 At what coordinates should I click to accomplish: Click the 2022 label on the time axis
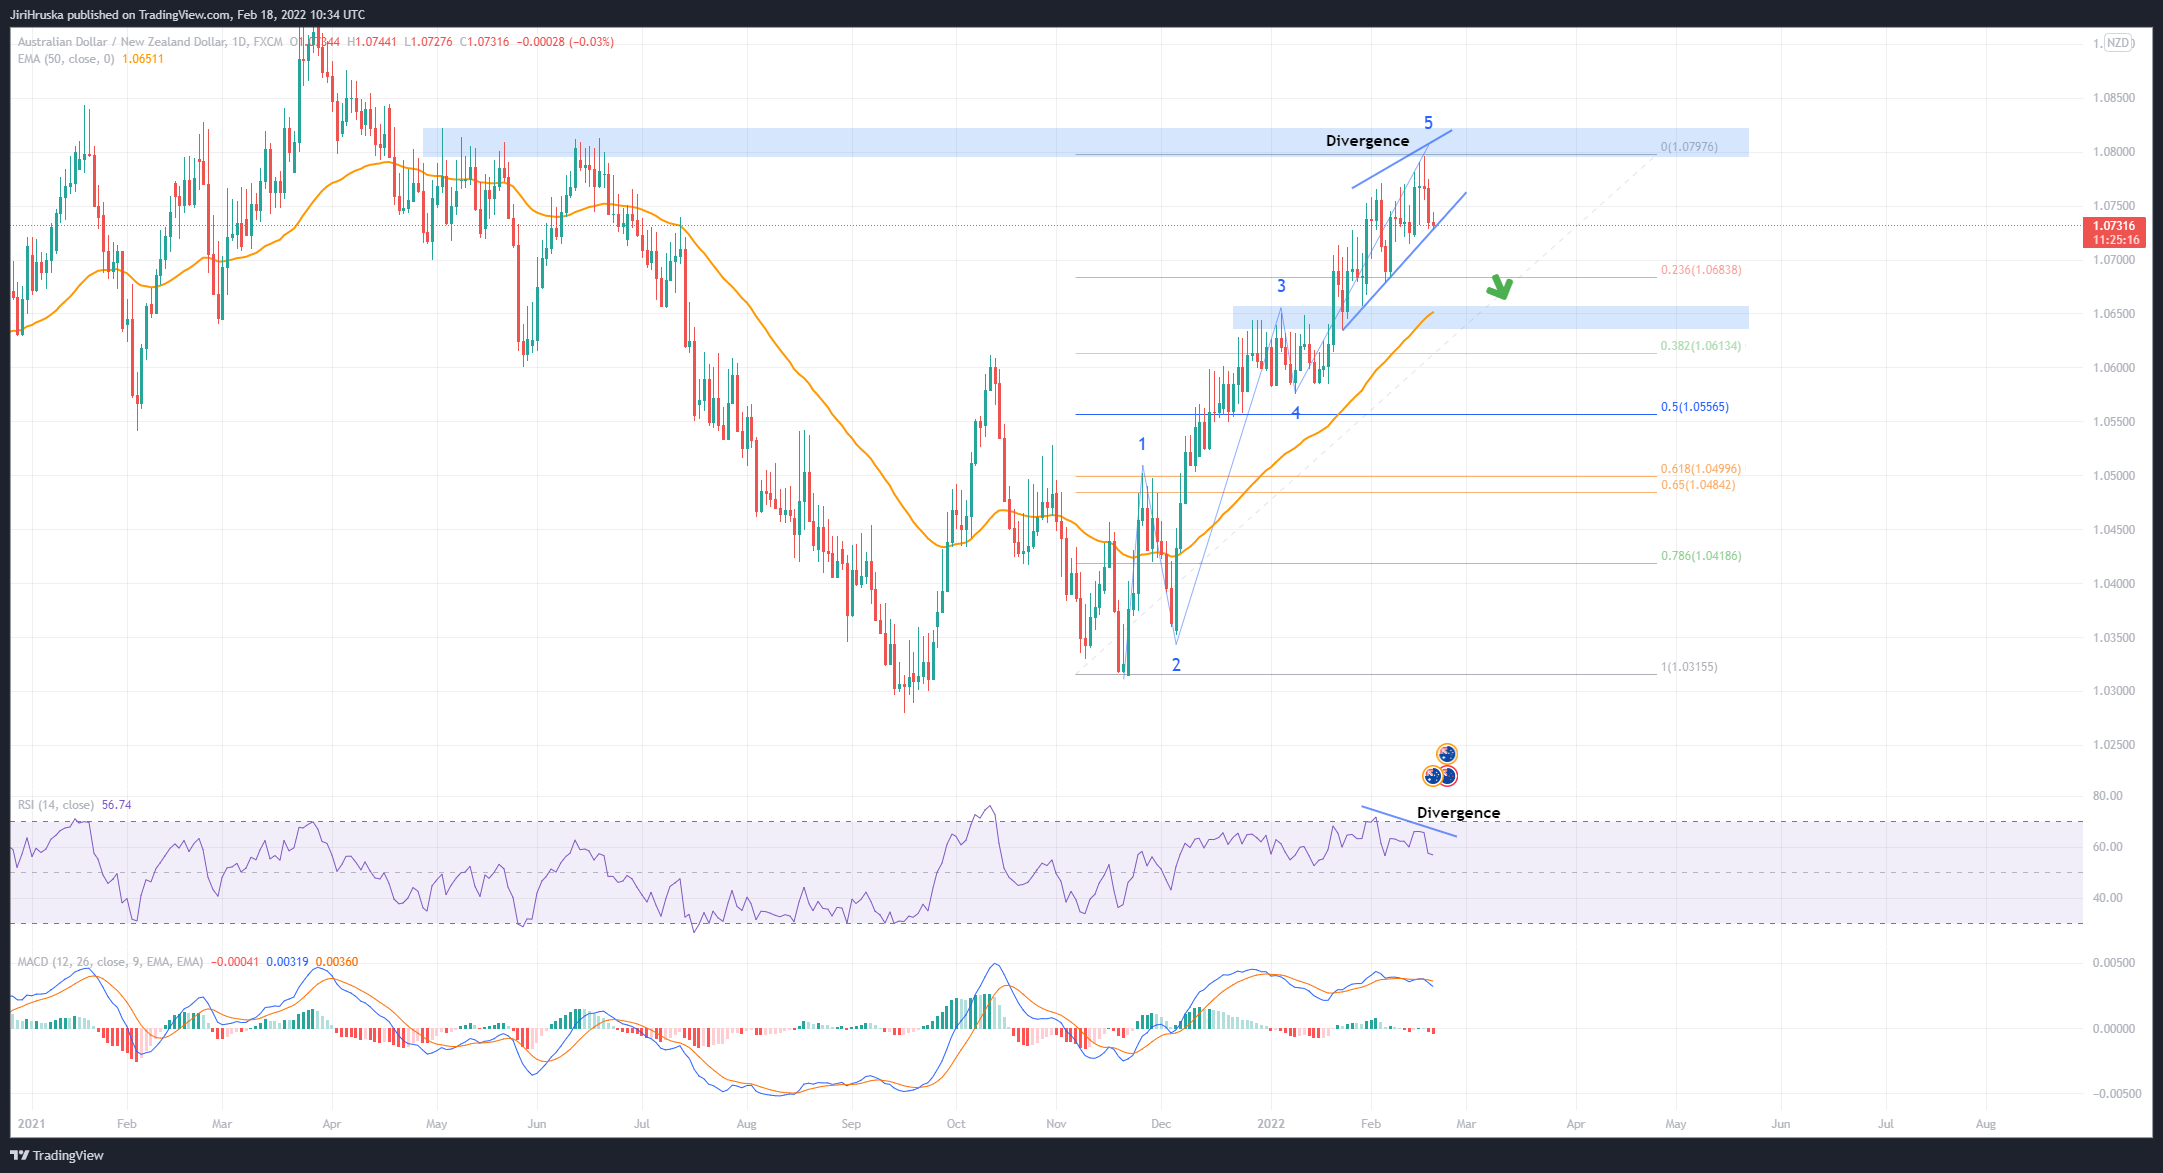pos(1271,1124)
